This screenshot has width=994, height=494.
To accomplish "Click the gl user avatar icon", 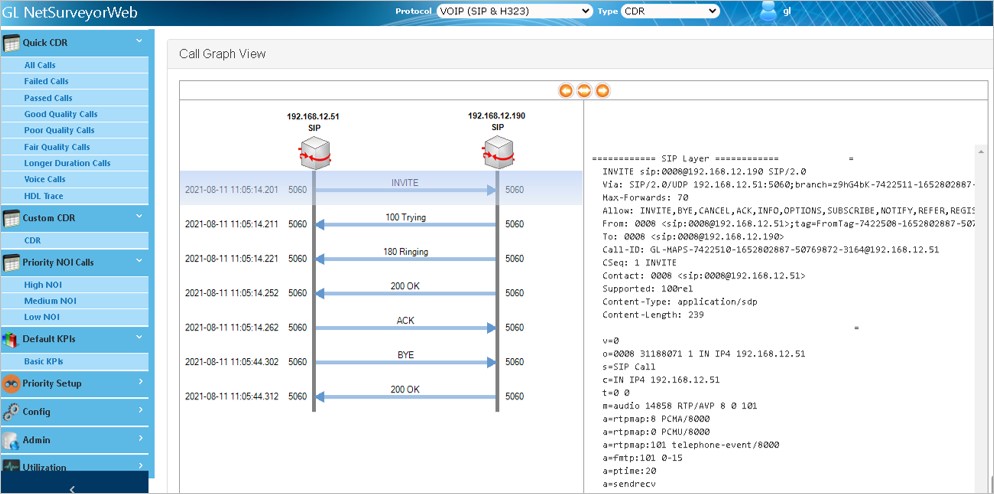I will coord(768,12).
